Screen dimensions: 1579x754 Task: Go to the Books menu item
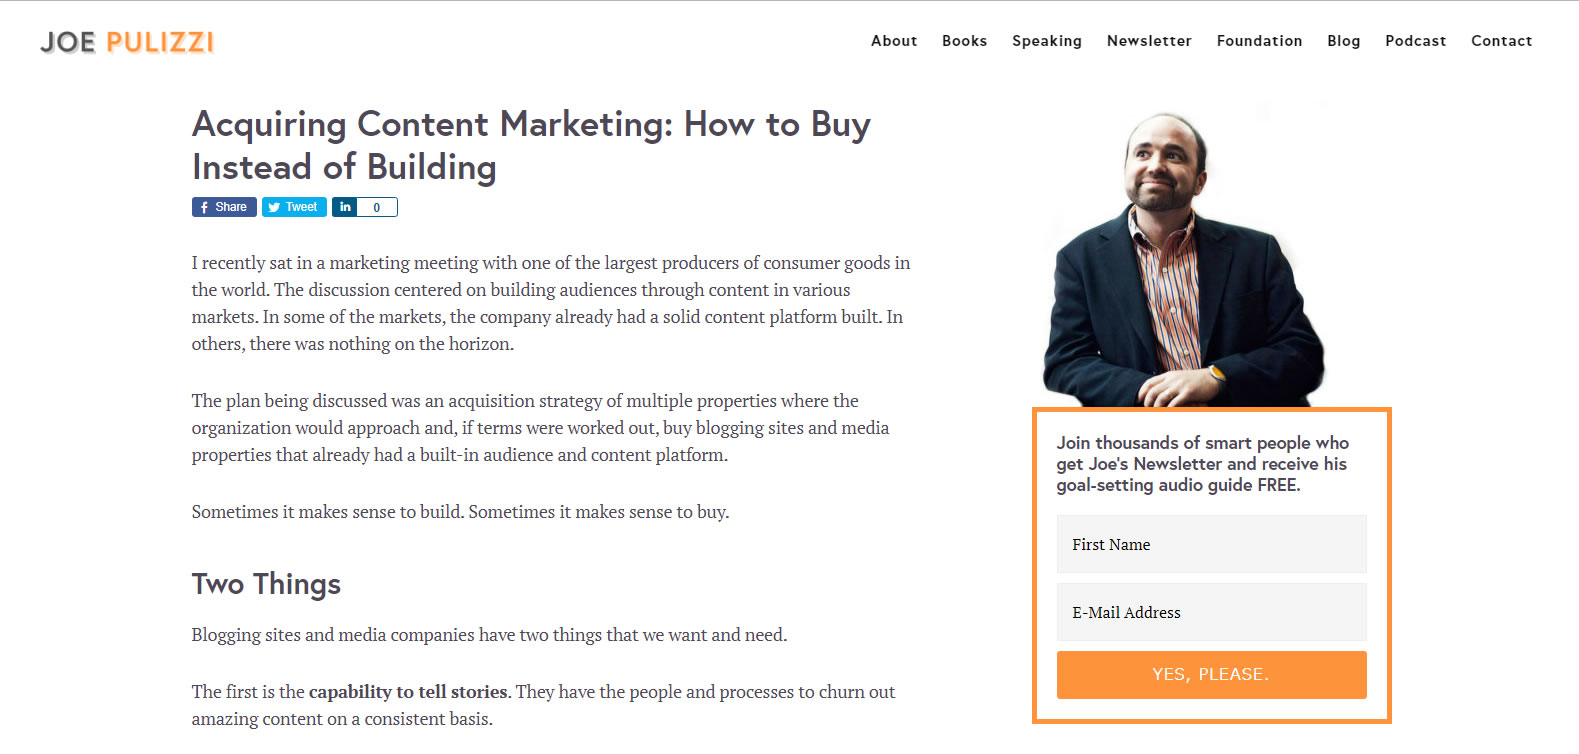(x=964, y=41)
